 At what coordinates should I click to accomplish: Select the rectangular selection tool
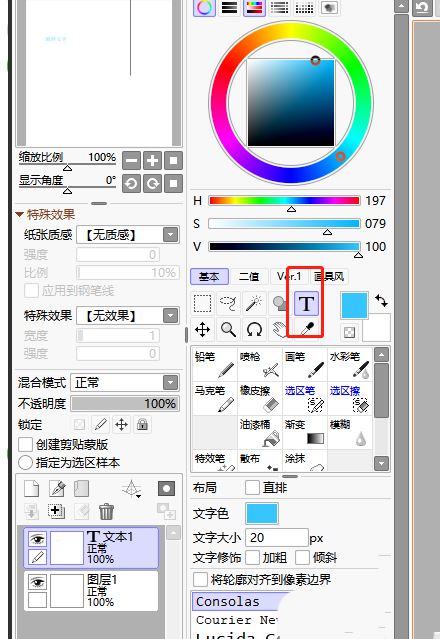[x=202, y=303]
